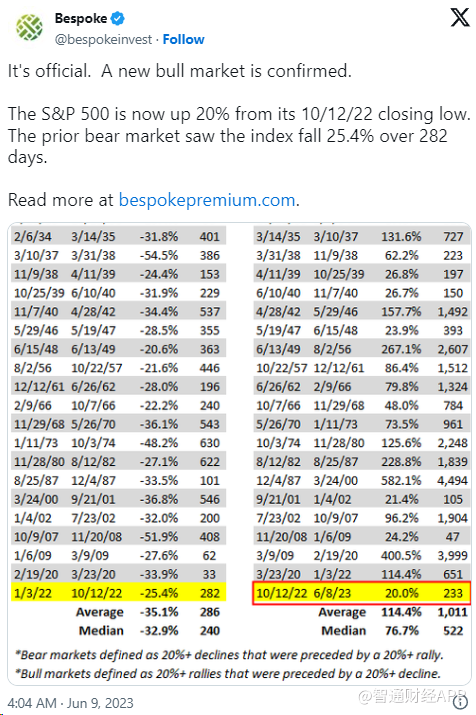476x715 pixels.
Task: Click the yellow-highlighted 1/3/22 bear market row
Action: (x=119, y=593)
